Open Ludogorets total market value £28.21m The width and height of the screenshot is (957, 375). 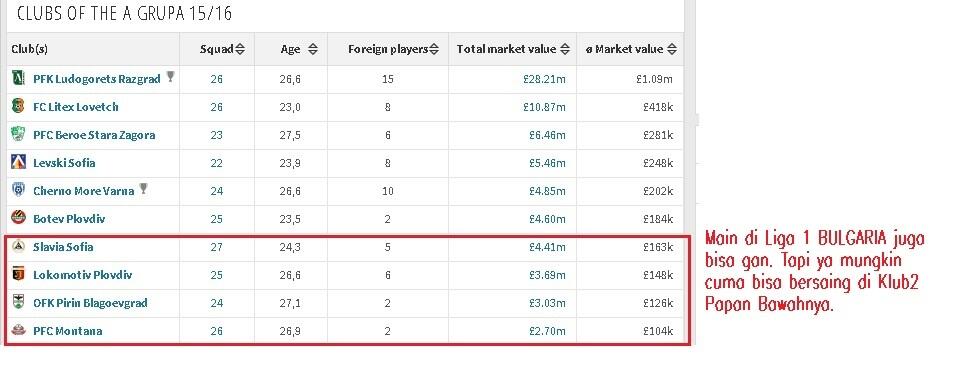point(544,79)
